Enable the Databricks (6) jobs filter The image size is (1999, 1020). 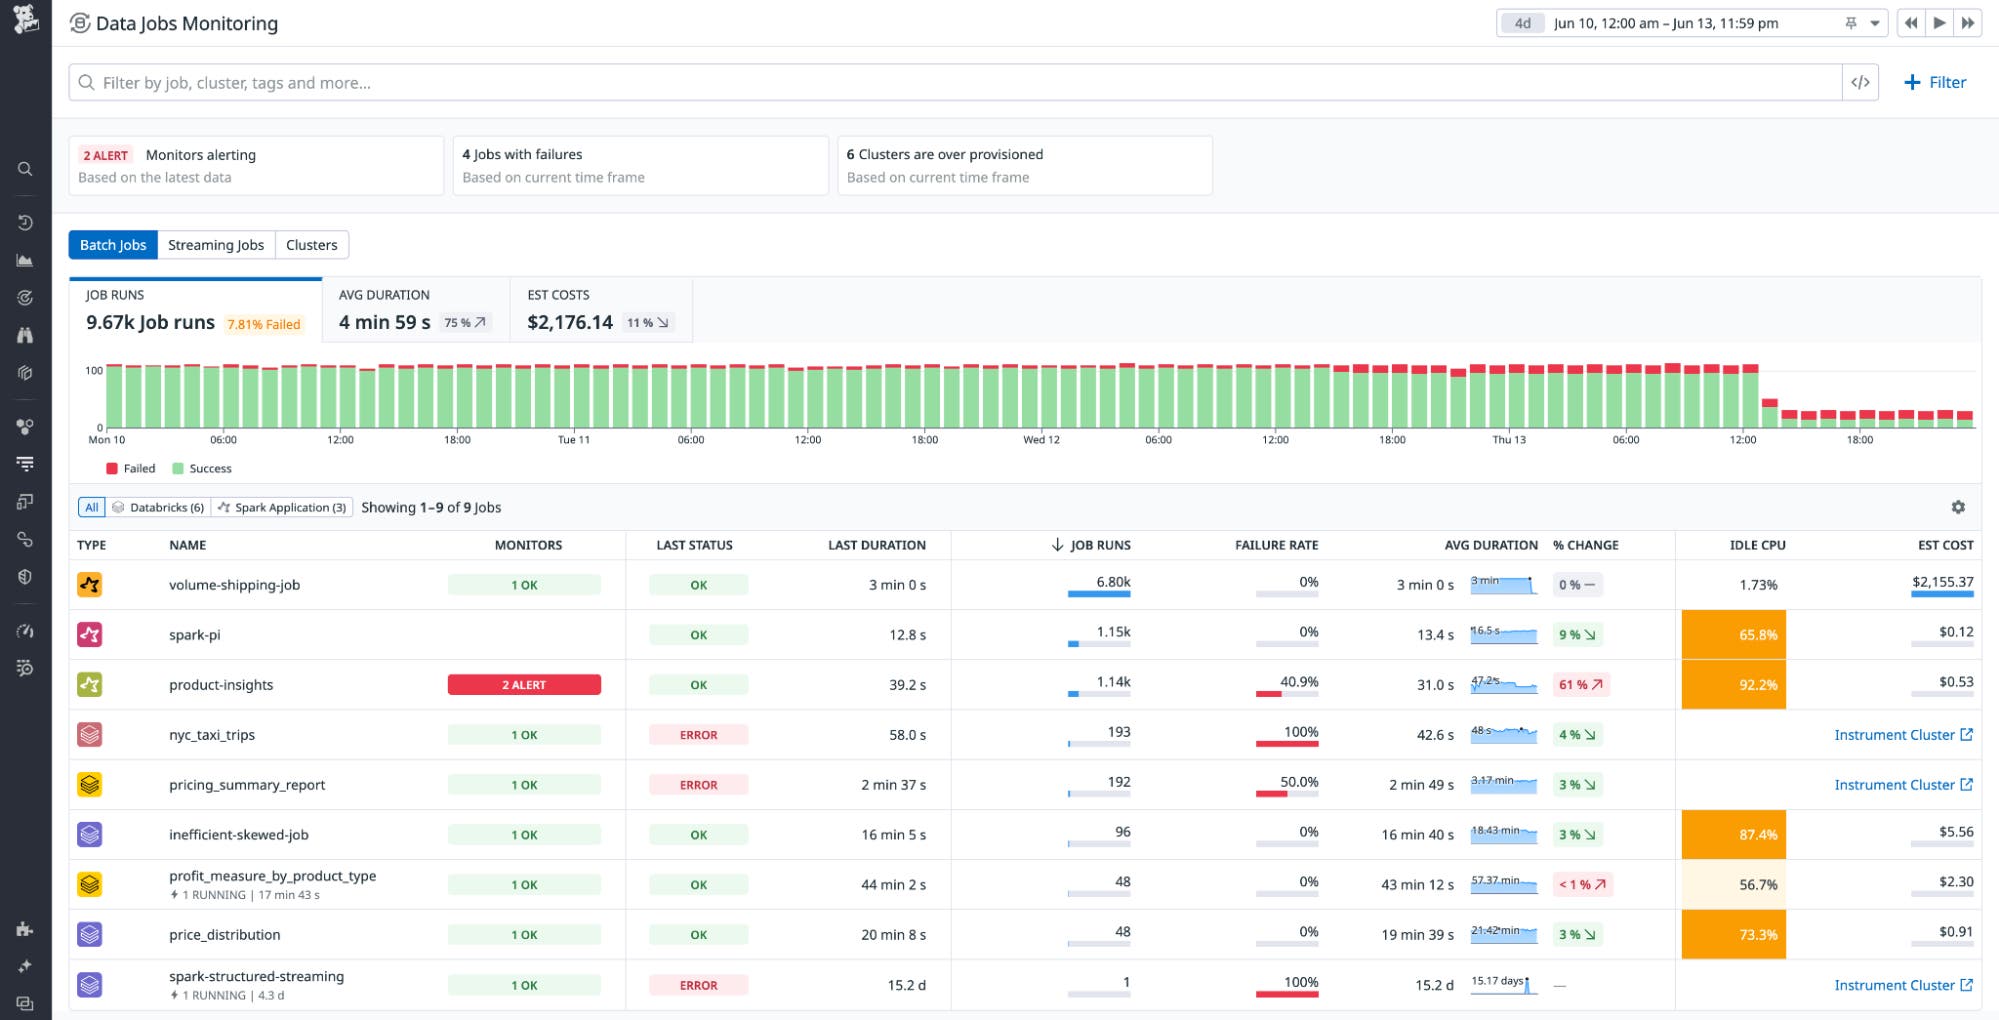[x=158, y=507]
